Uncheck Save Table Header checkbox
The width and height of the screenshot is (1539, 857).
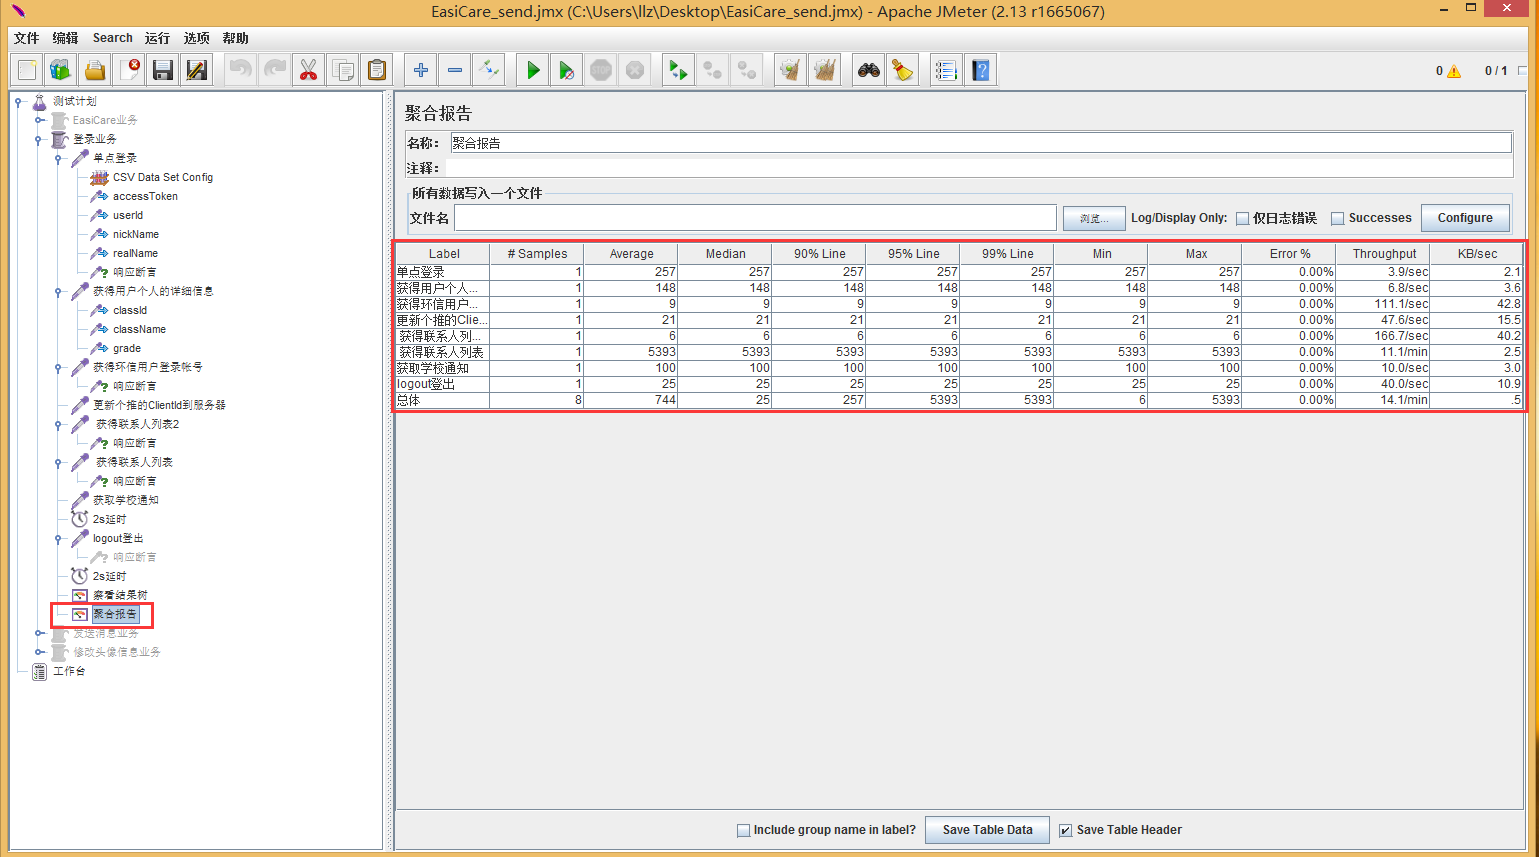pyautogui.click(x=1066, y=830)
